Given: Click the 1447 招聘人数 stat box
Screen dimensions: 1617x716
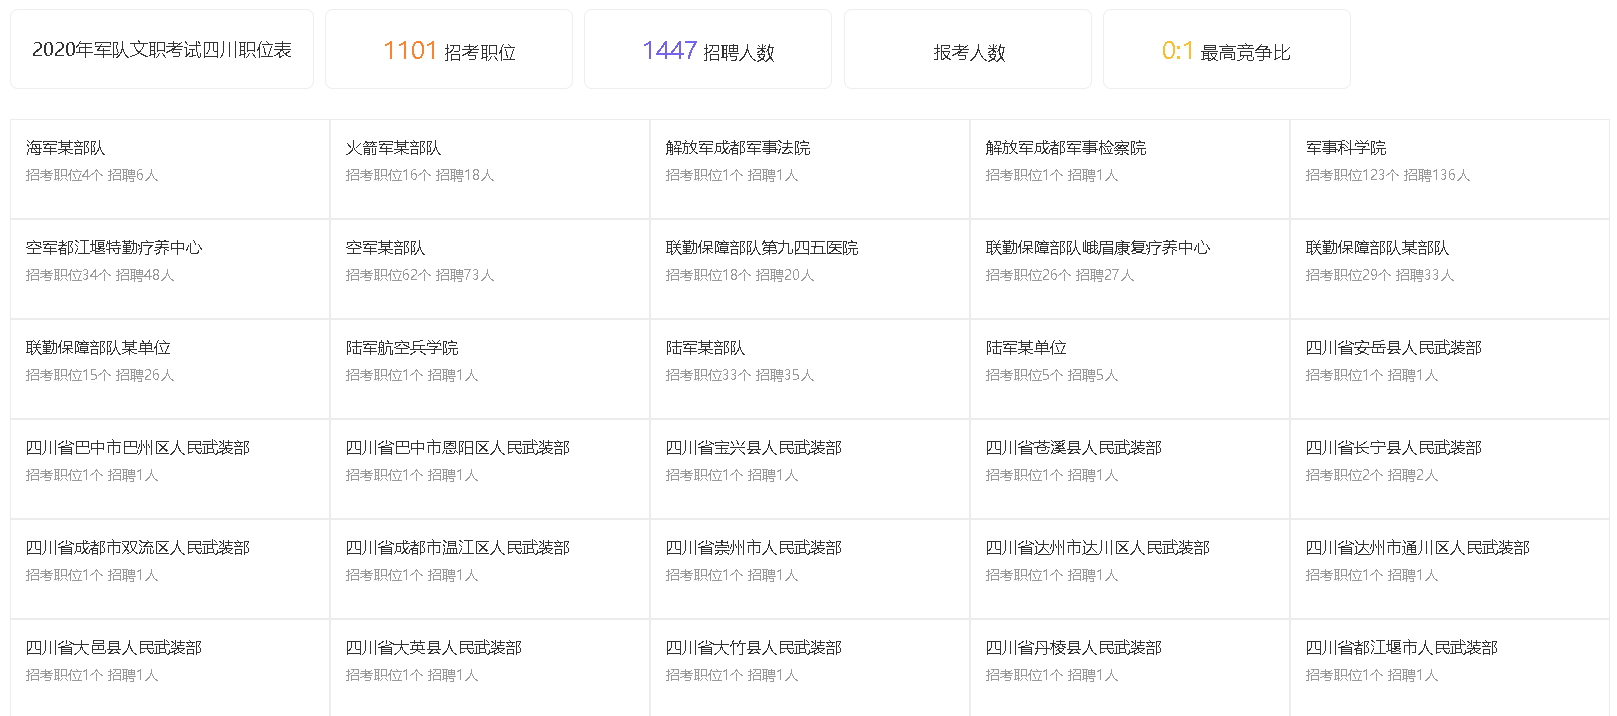Looking at the screenshot, I should (708, 50).
